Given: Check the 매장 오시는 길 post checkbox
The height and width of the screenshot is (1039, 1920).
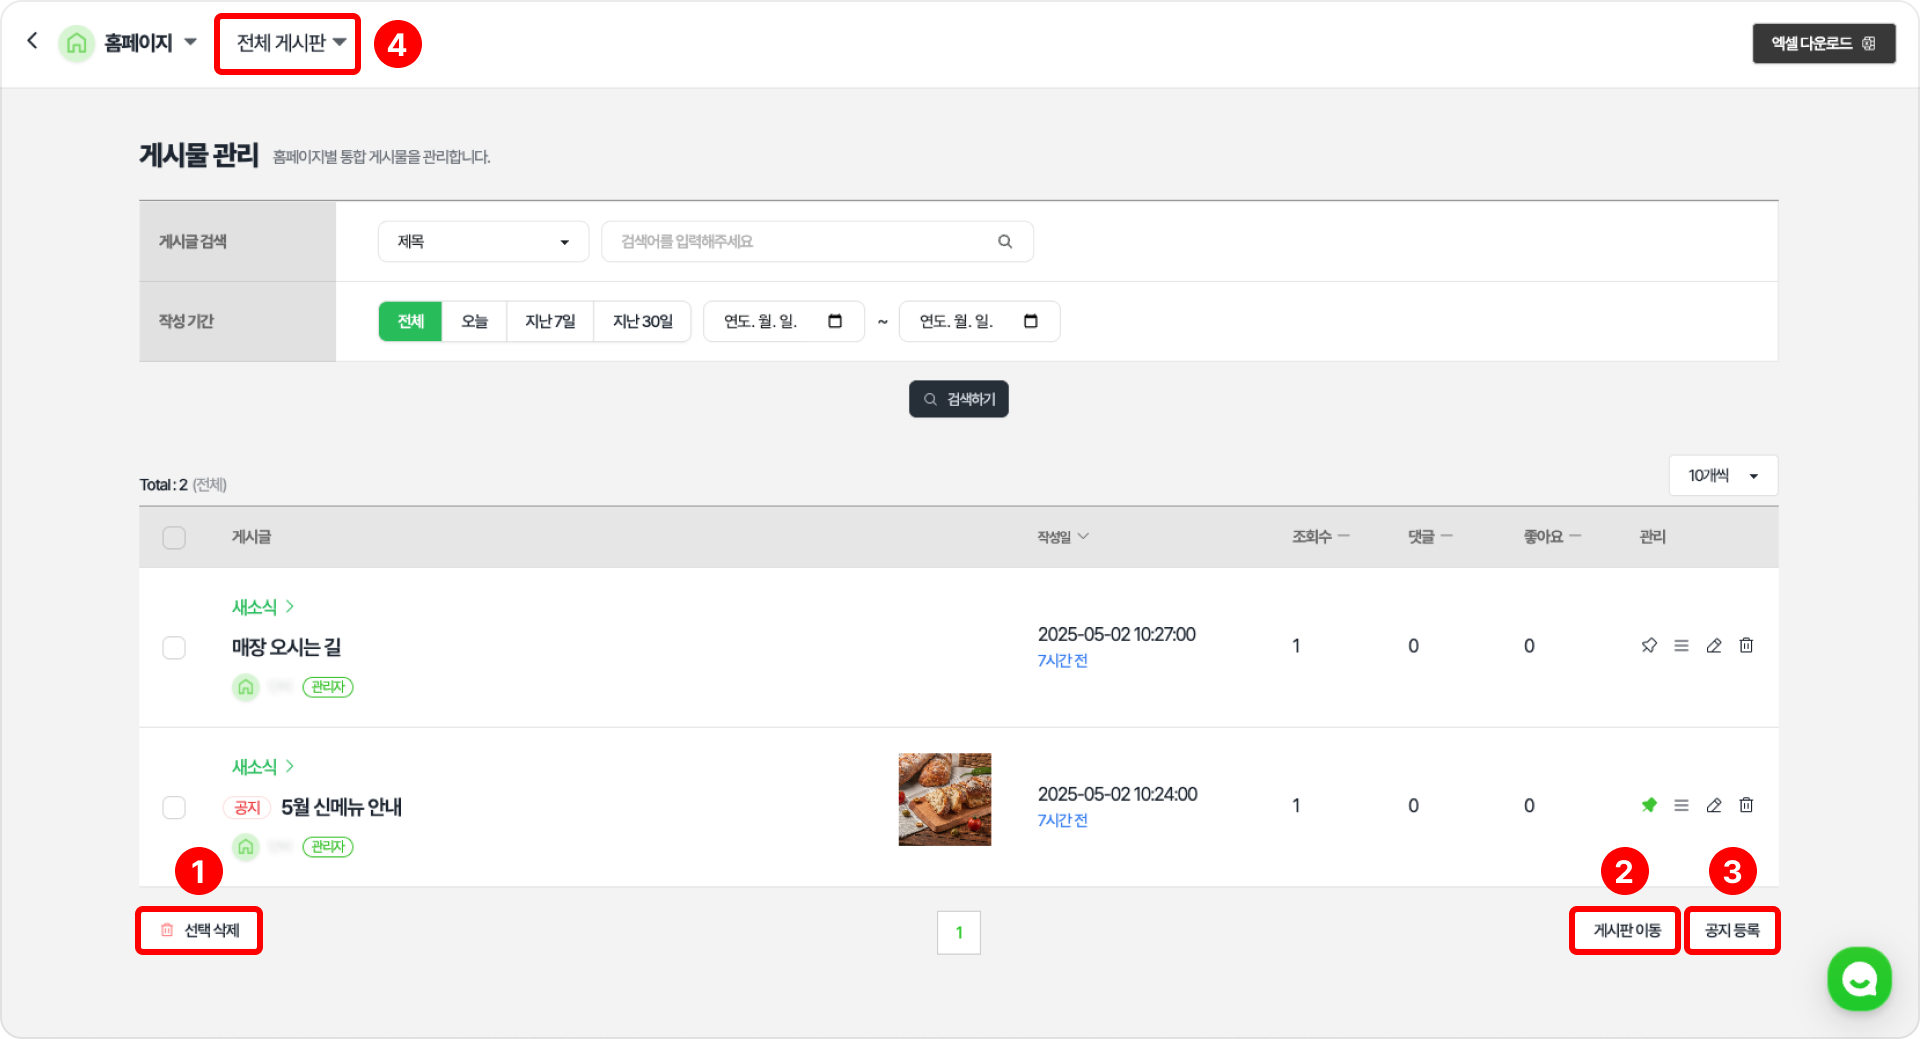Looking at the screenshot, I should coord(174,648).
